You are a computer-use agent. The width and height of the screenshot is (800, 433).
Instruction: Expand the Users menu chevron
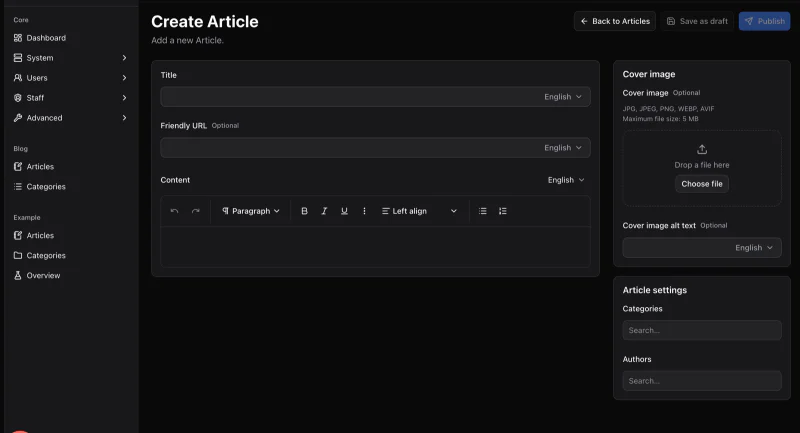(x=124, y=78)
